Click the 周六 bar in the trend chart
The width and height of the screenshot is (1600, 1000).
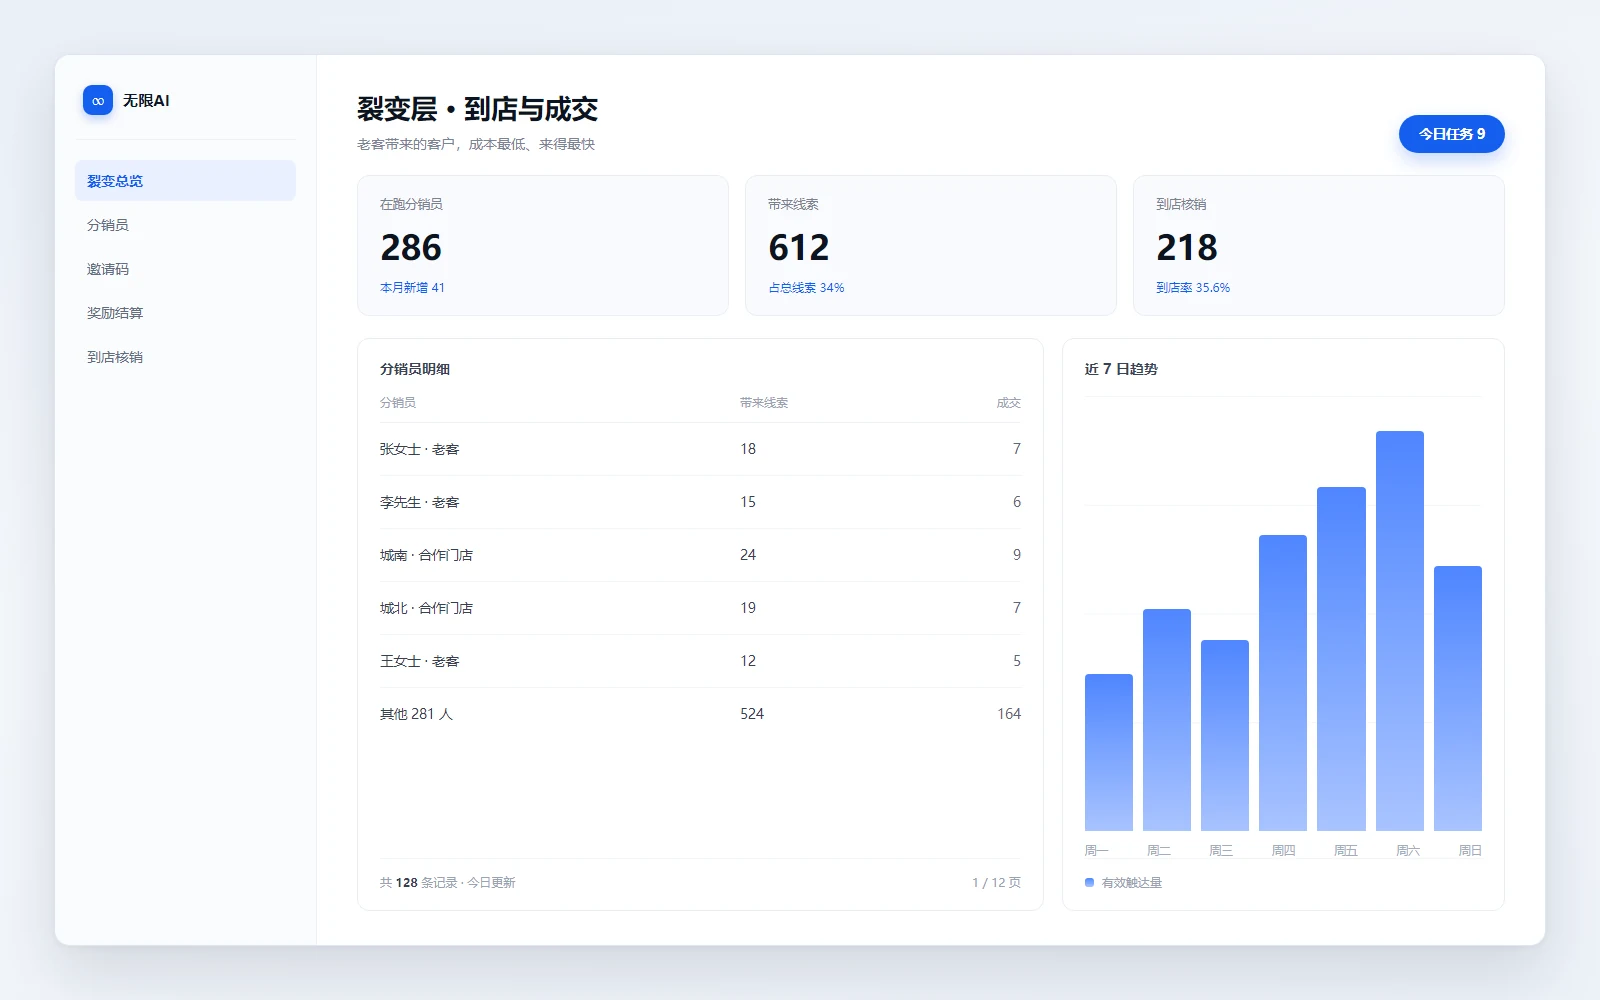(x=1399, y=631)
